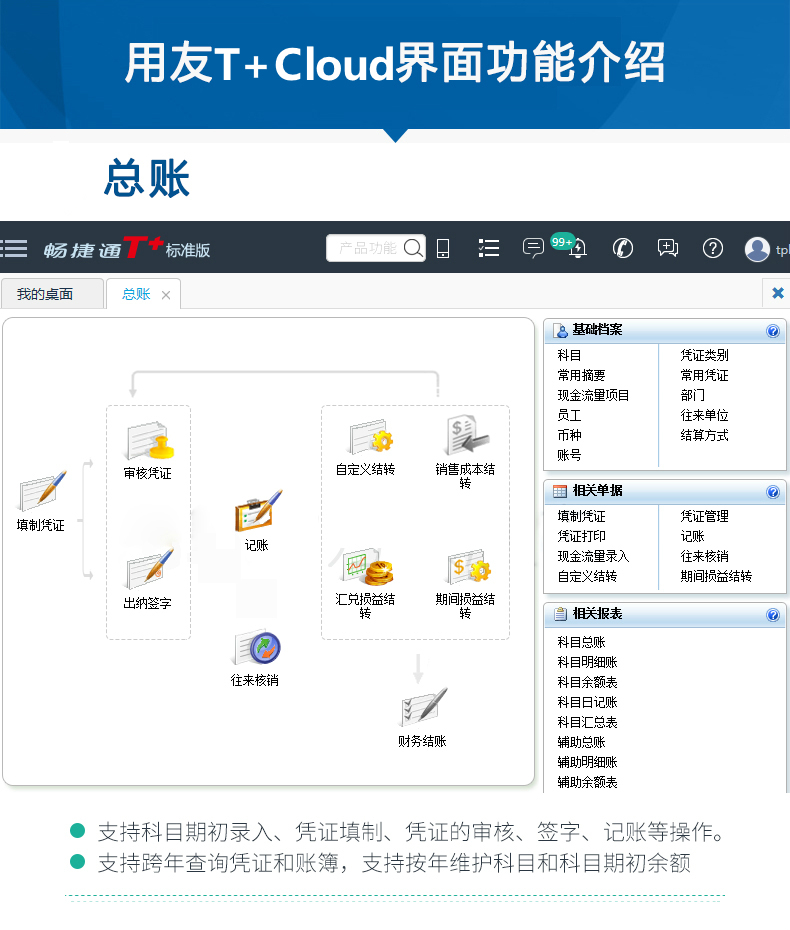Viewport: 790px width, 930px height.
Task: Open 科目汇总表 report
Action: [x=587, y=722]
